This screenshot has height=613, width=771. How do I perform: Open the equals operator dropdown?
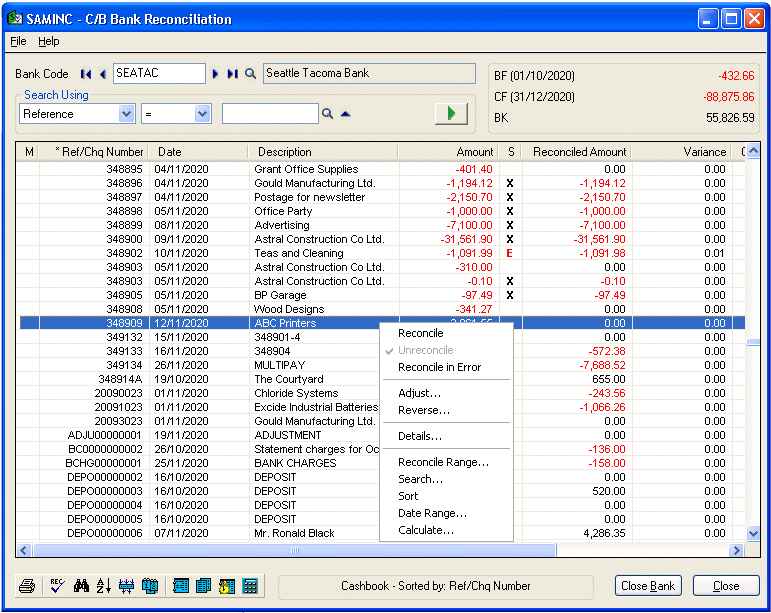pyautogui.click(x=202, y=115)
